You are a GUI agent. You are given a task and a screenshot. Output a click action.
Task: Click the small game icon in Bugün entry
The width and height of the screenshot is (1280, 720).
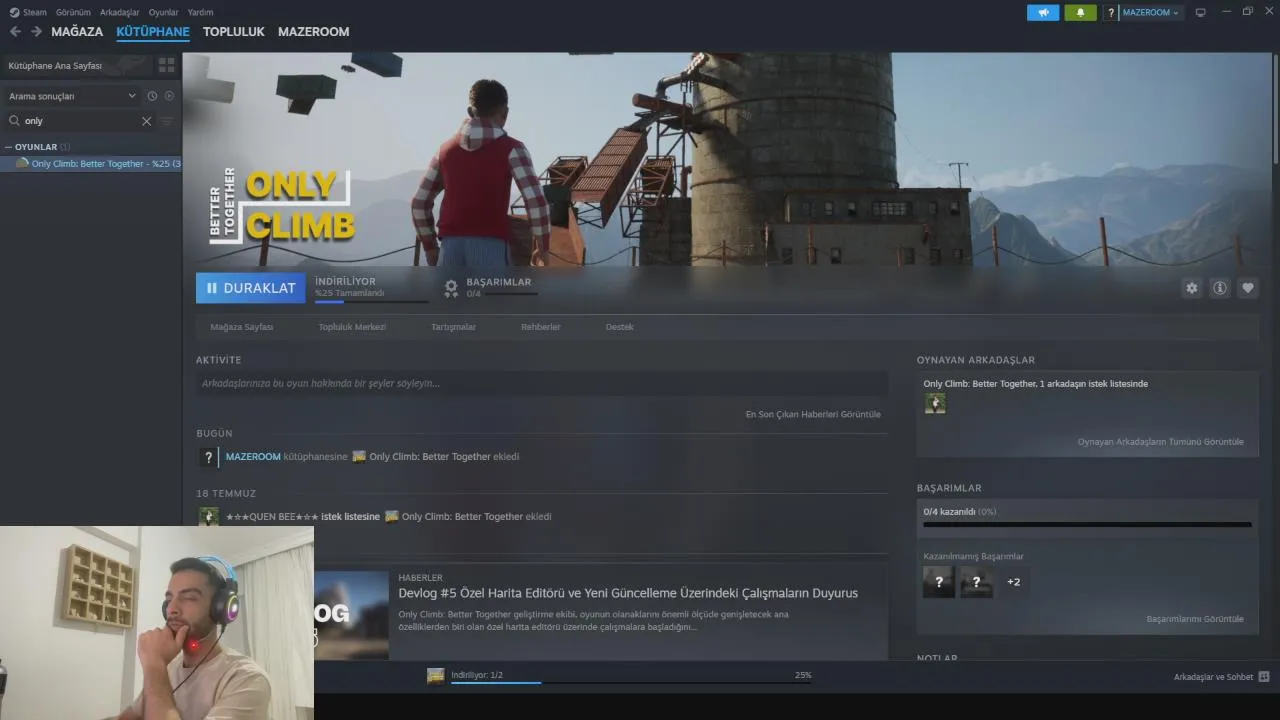point(359,457)
